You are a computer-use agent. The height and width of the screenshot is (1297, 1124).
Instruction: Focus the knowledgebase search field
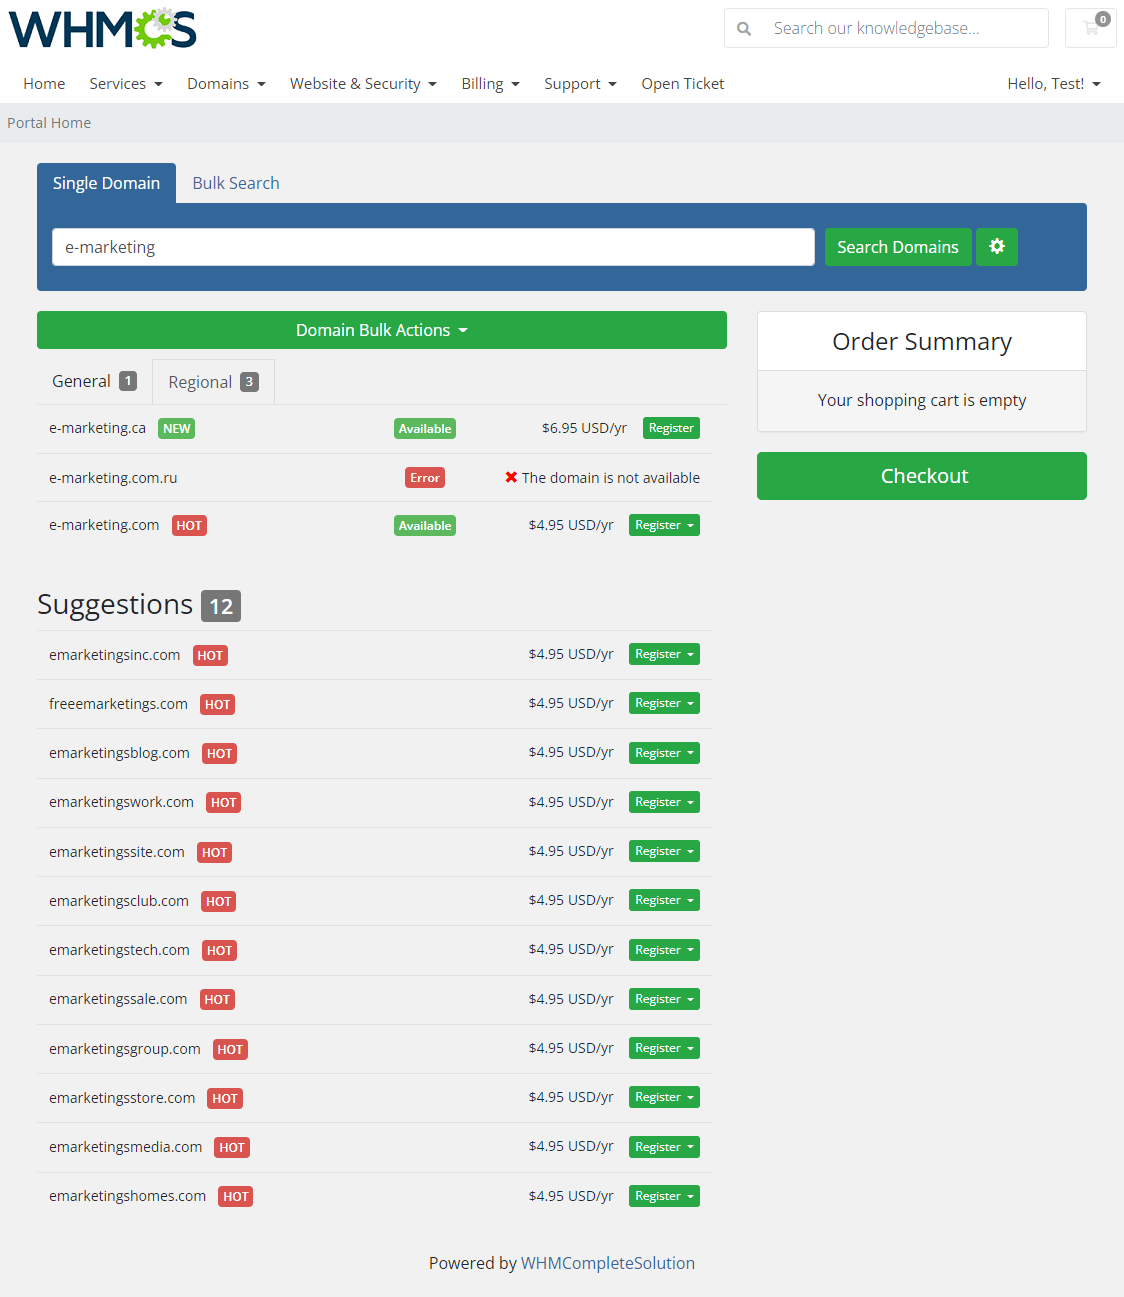[905, 28]
